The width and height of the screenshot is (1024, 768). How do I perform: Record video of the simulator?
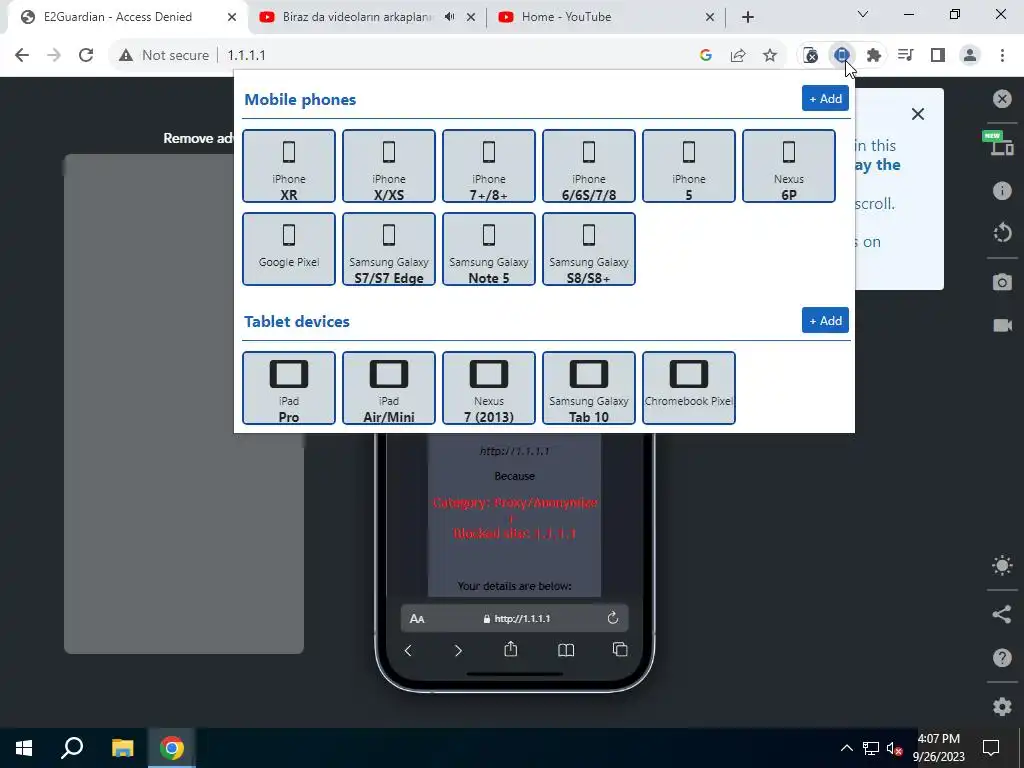pyautogui.click(x=1002, y=325)
